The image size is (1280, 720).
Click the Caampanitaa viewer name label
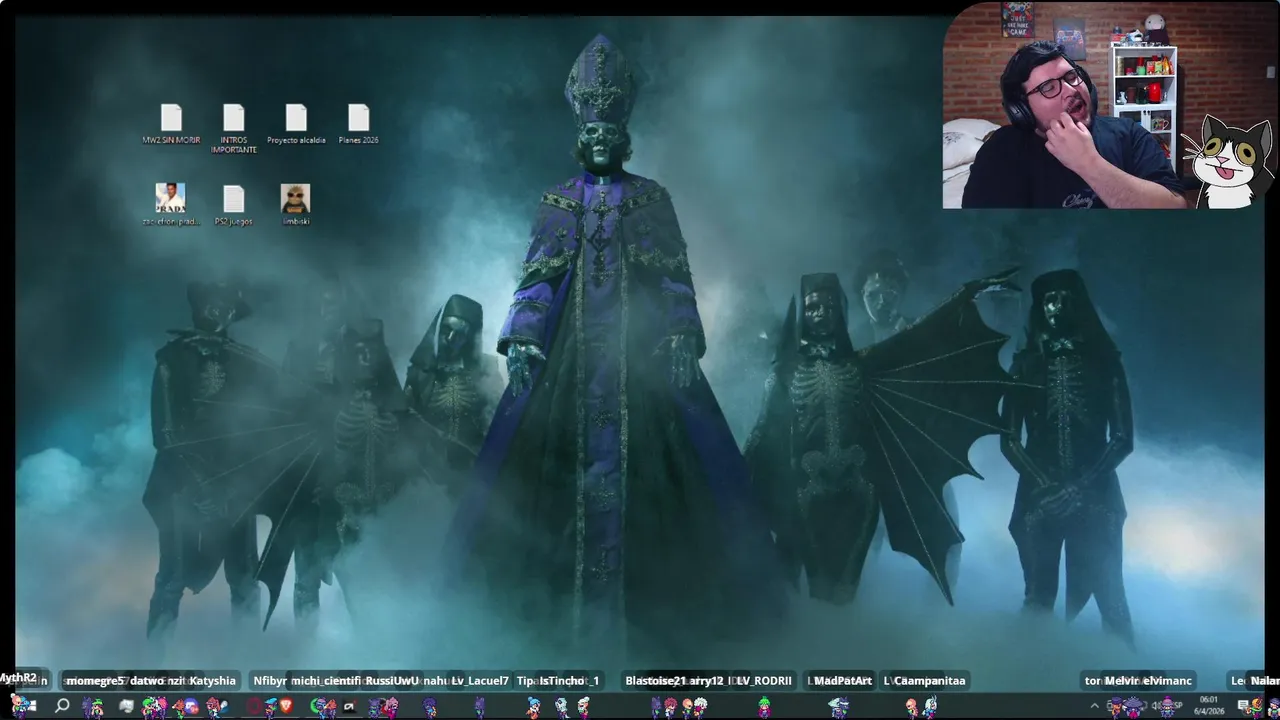(x=930, y=681)
